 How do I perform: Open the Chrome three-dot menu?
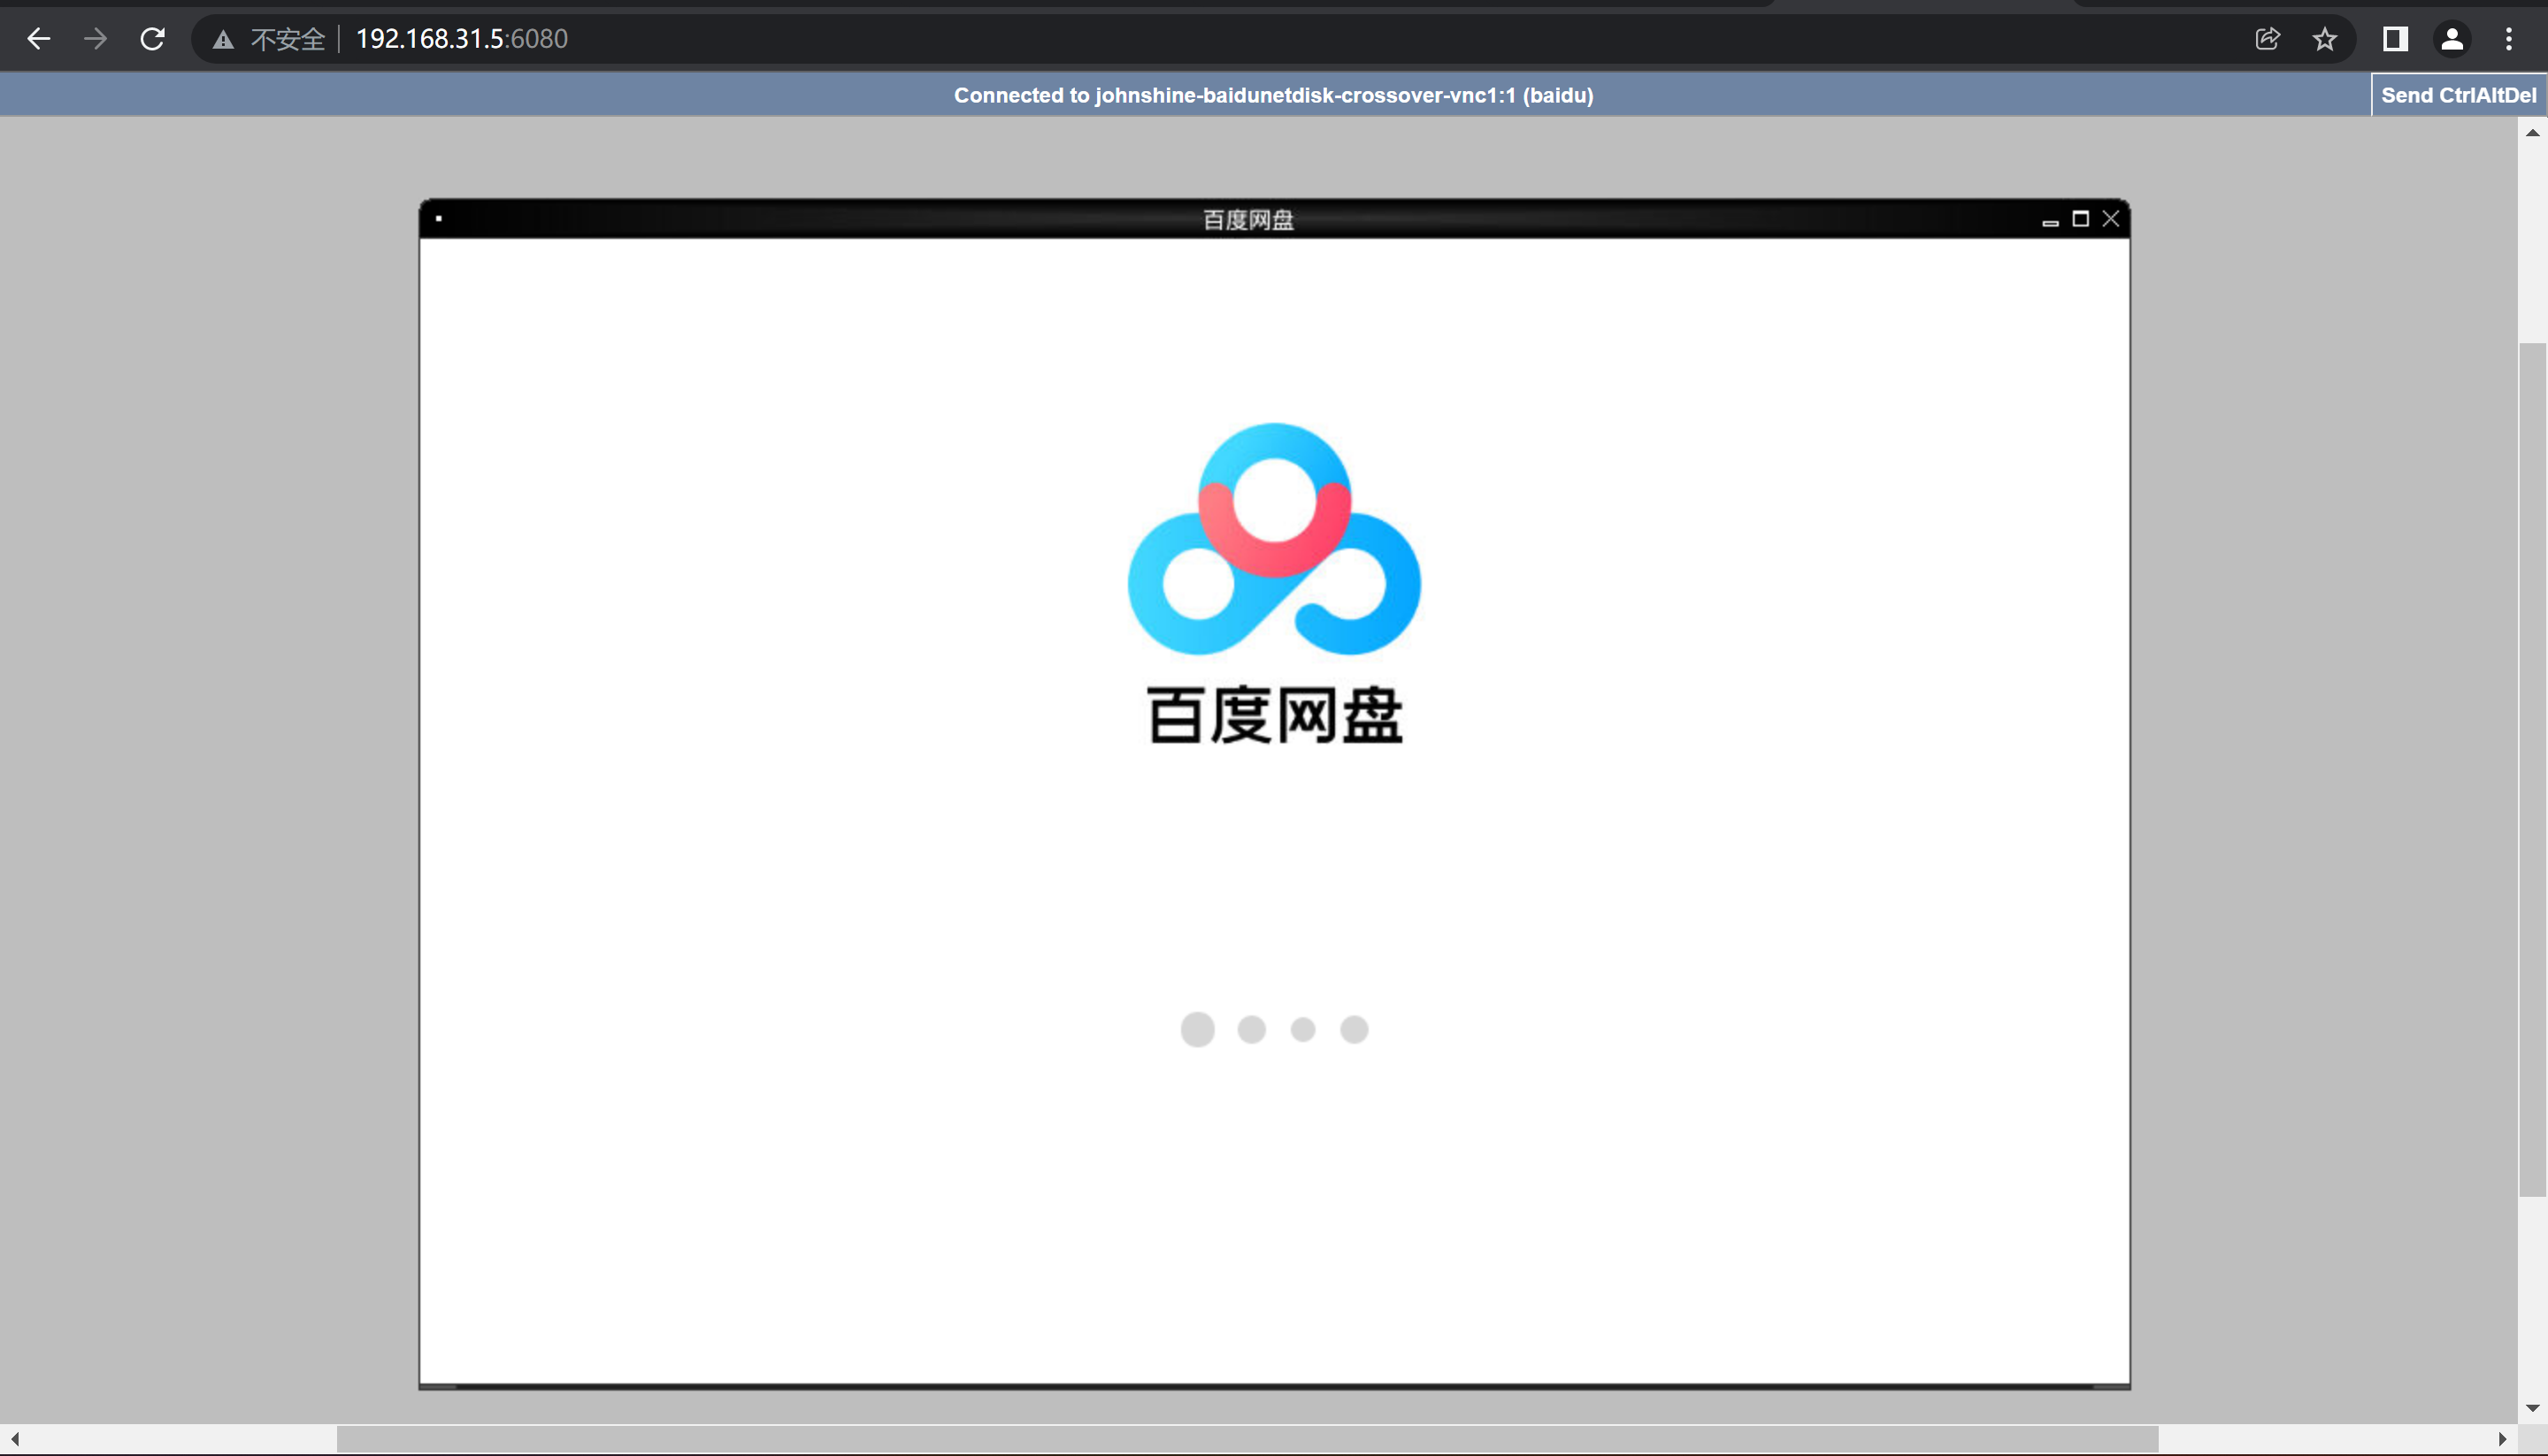pos(2508,39)
